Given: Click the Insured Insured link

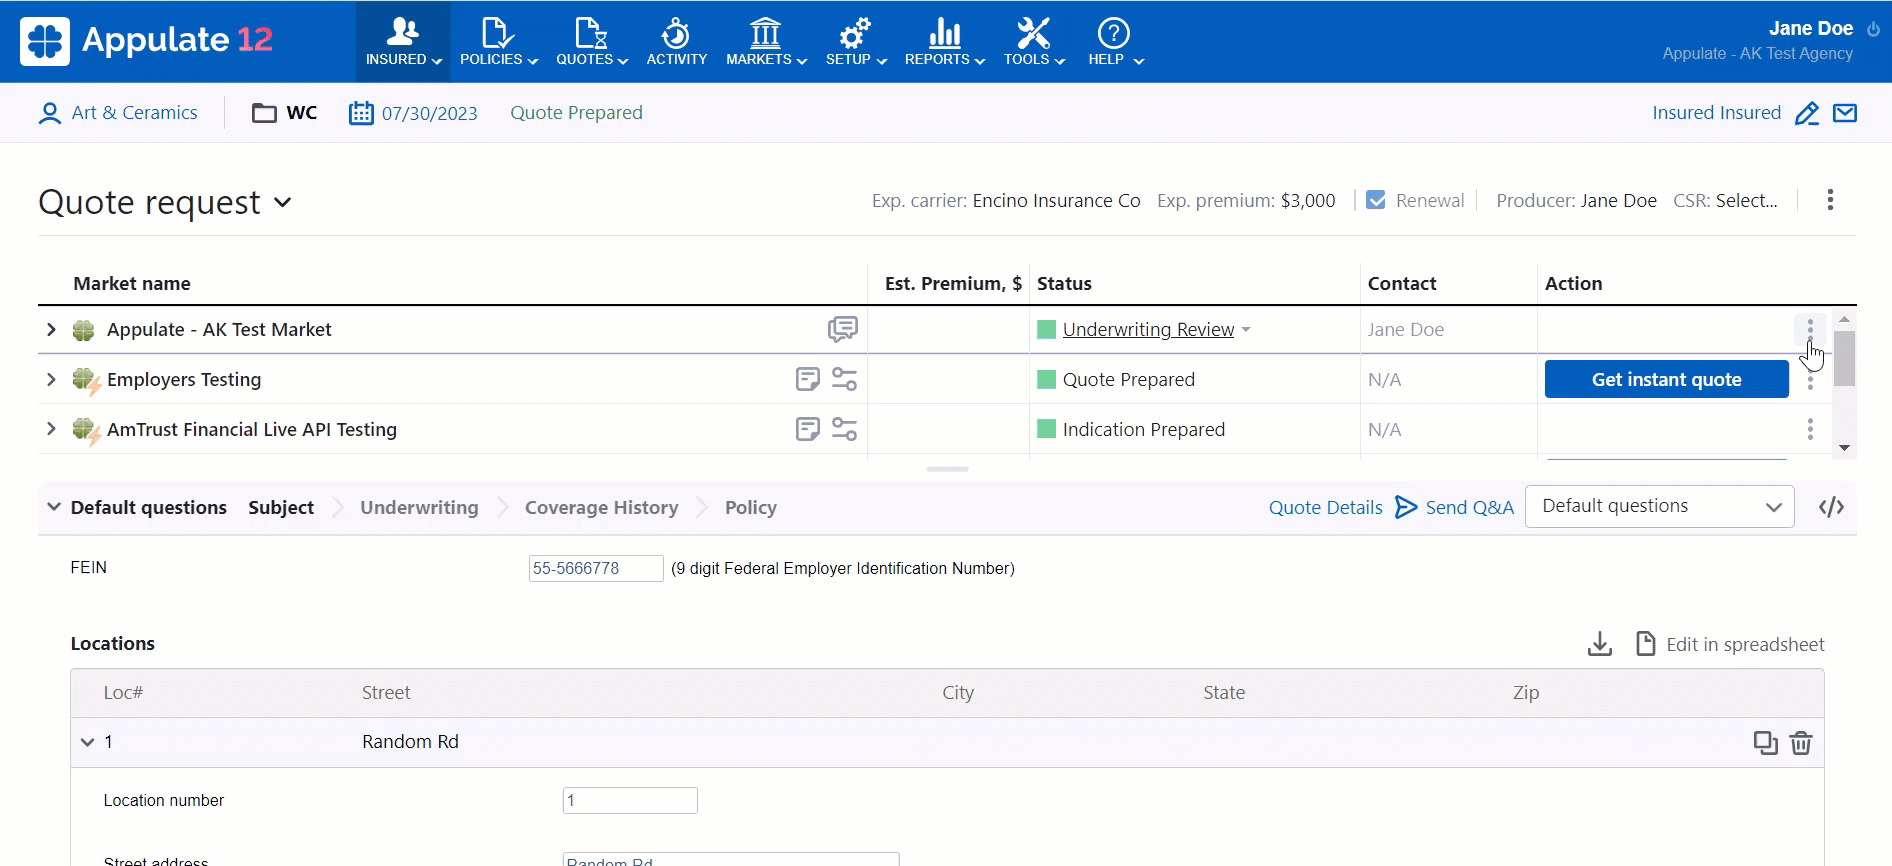Looking at the screenshot, I should click(1716, 113).
